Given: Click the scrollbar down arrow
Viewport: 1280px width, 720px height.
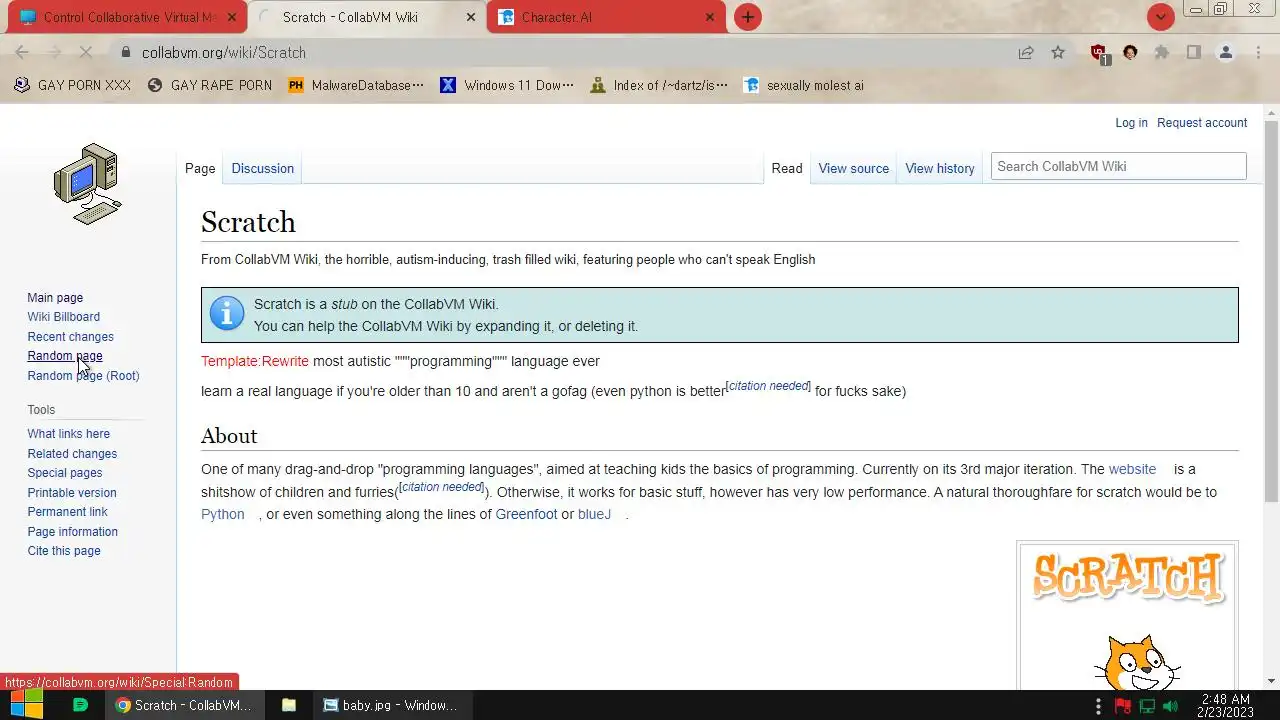Looking at the screenshot, I should tap(1271, 681).
